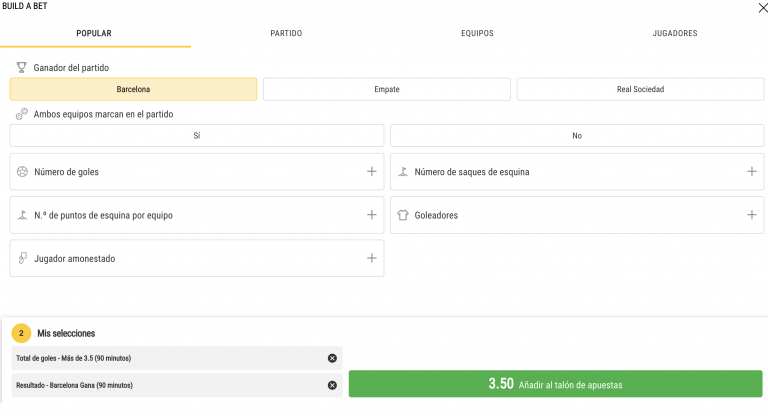Expand the Goleadores section

point(752,215)
